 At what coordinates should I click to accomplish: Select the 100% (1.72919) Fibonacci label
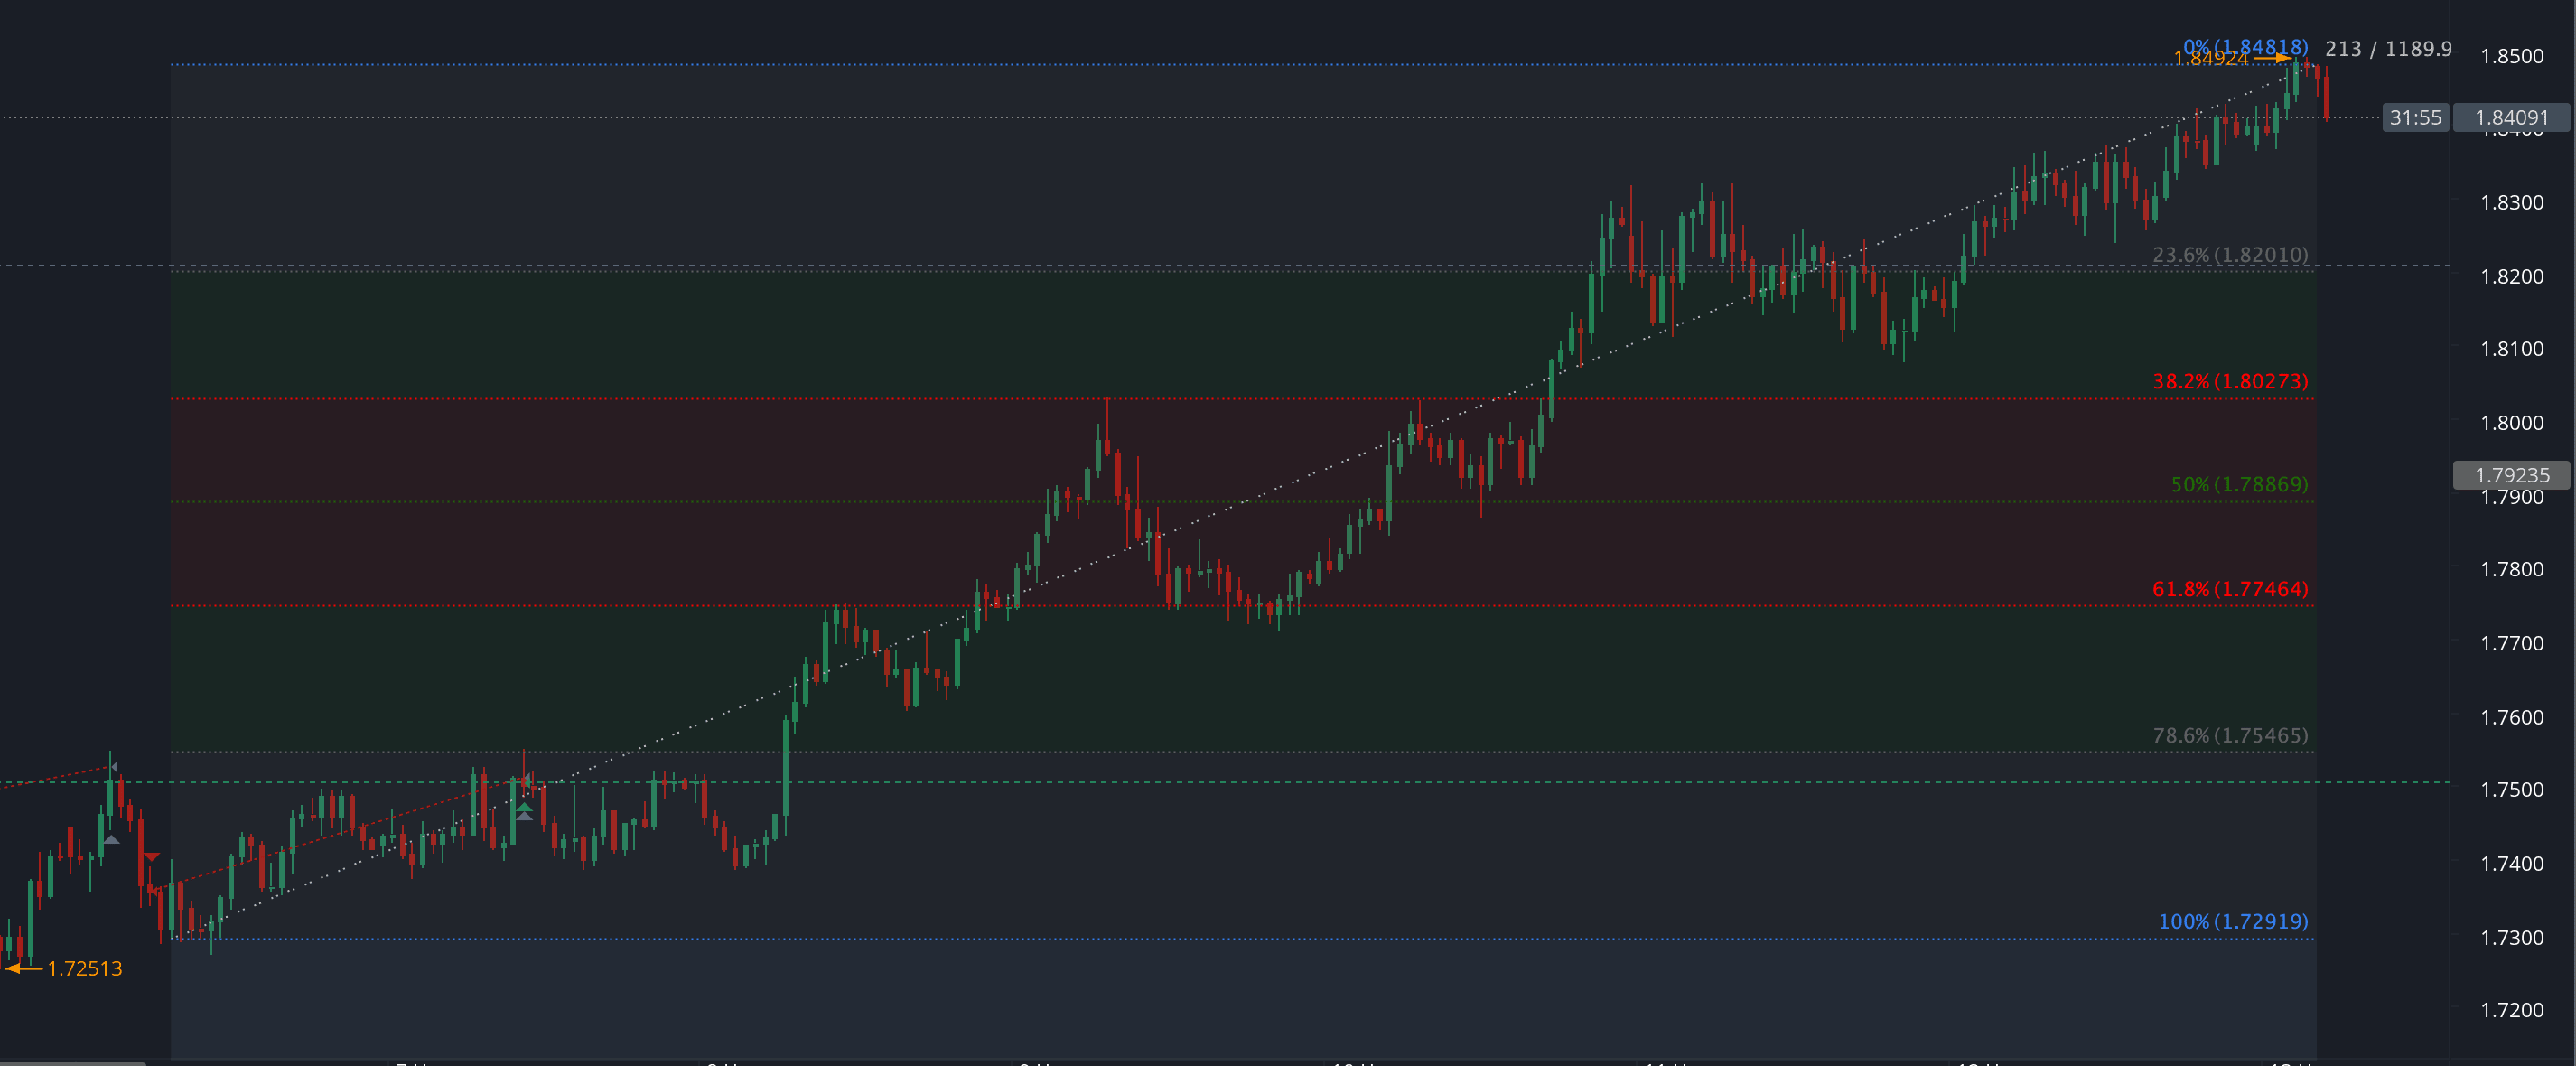click(x=2233, y=921)
